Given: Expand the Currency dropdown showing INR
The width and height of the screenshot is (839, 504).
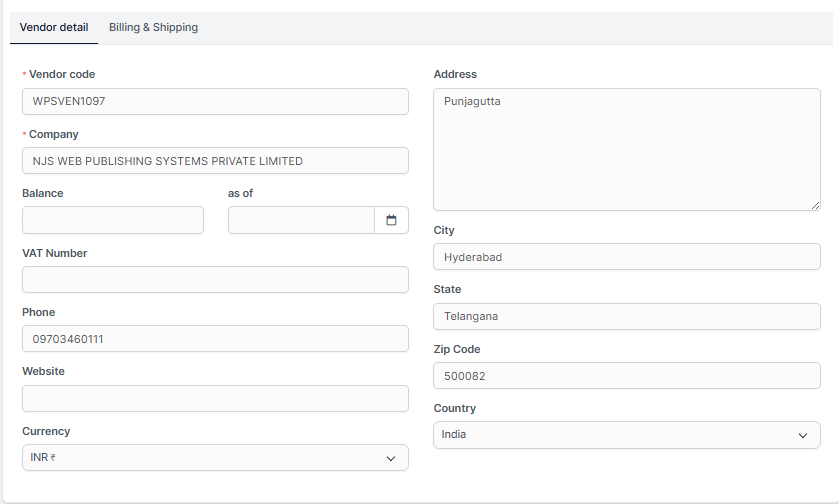Looking at the screenshot, I should tap(215, 458).
